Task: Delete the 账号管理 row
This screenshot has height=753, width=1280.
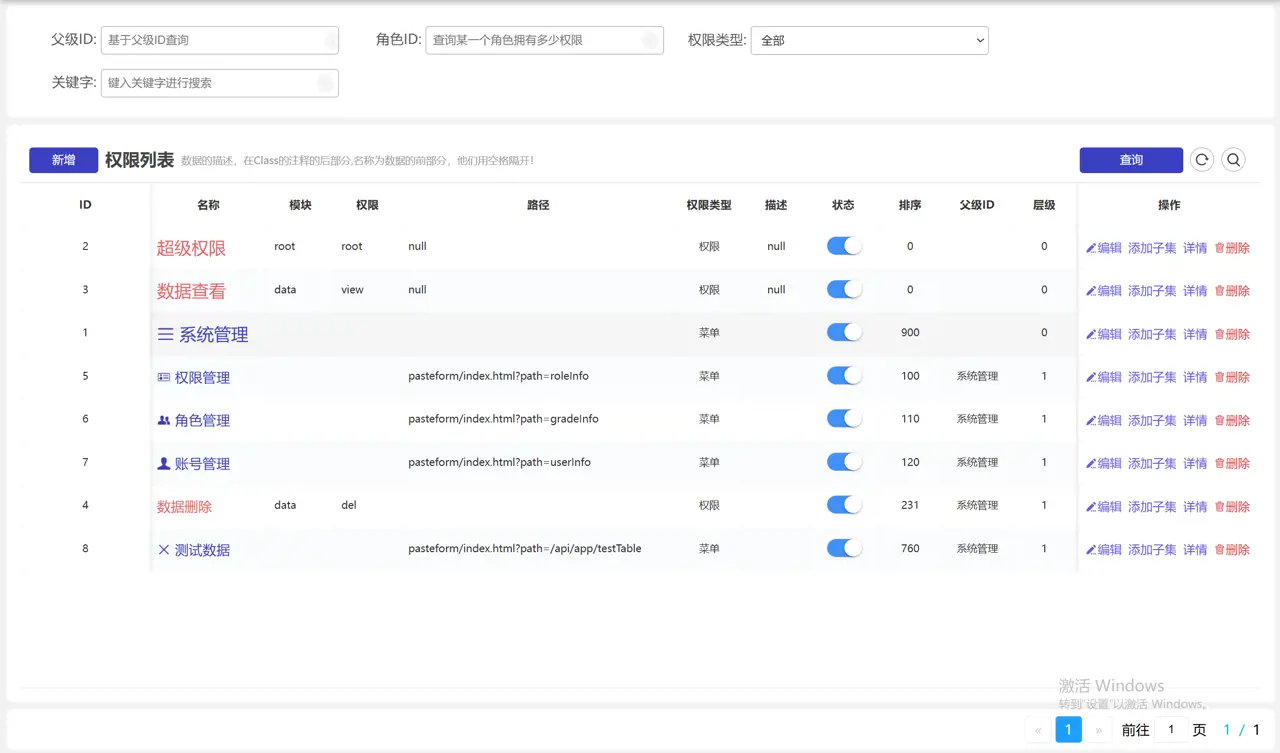Action: pos(1232,463)
